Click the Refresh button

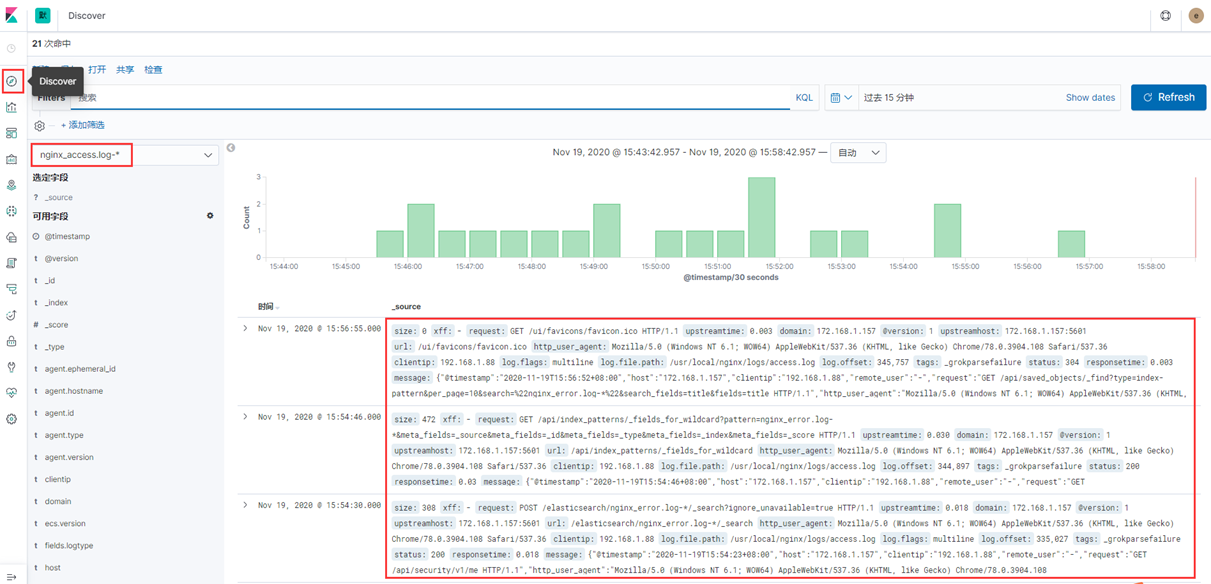click(1168, 97)
